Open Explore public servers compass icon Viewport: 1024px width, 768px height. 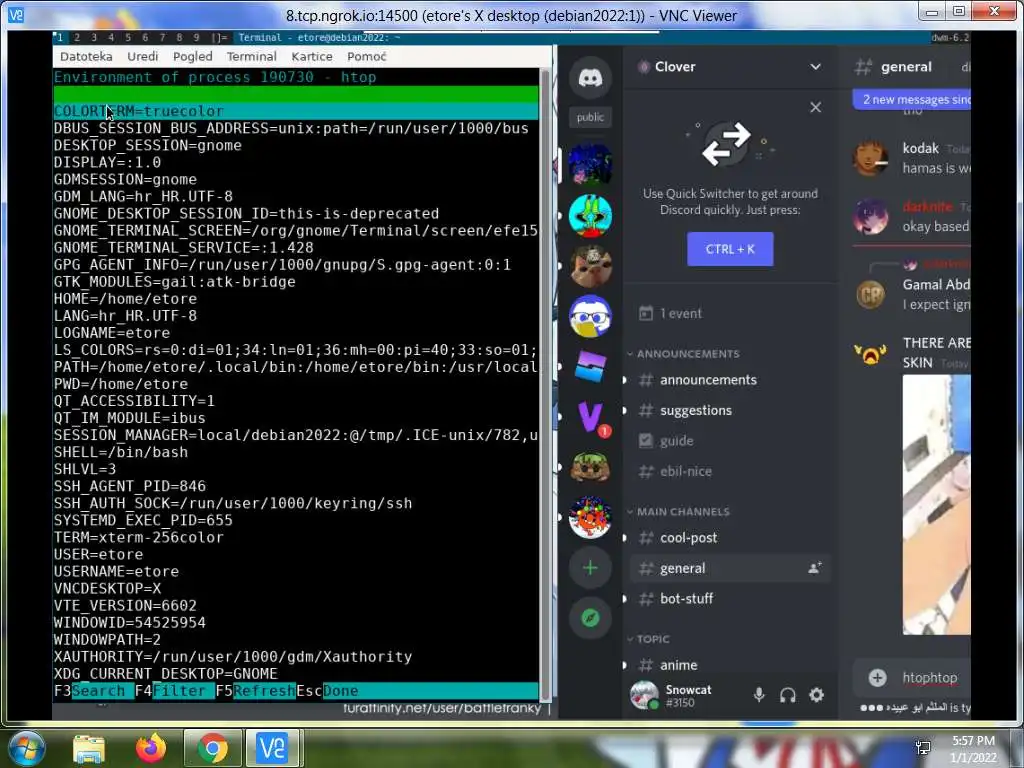(x=590, y=618)
